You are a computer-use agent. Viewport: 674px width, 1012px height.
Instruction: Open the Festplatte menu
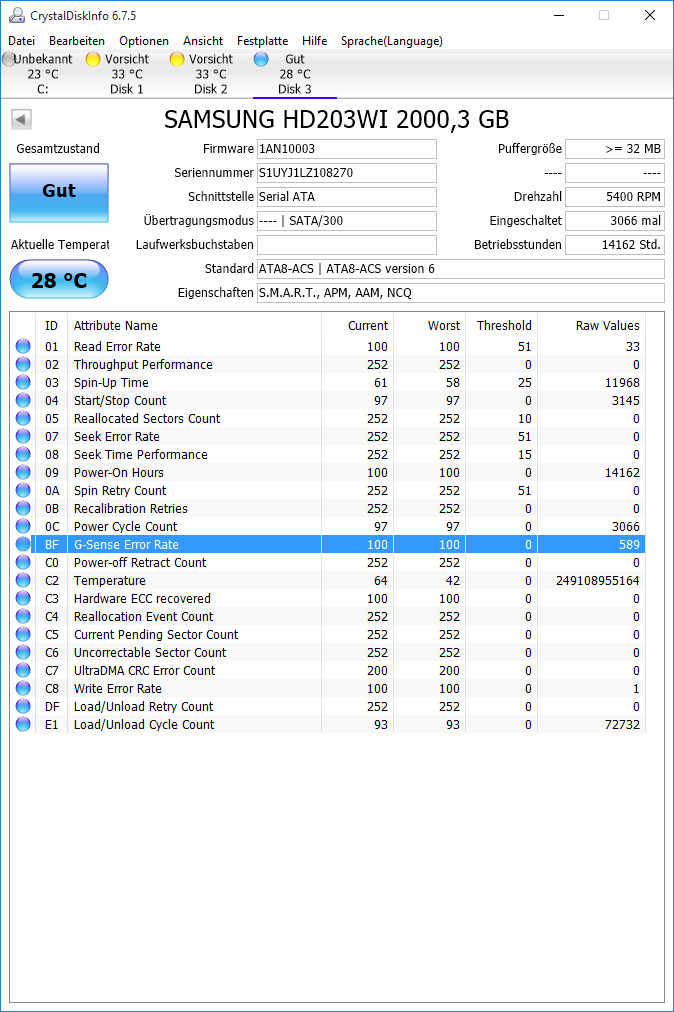click(x=262, y=41)
